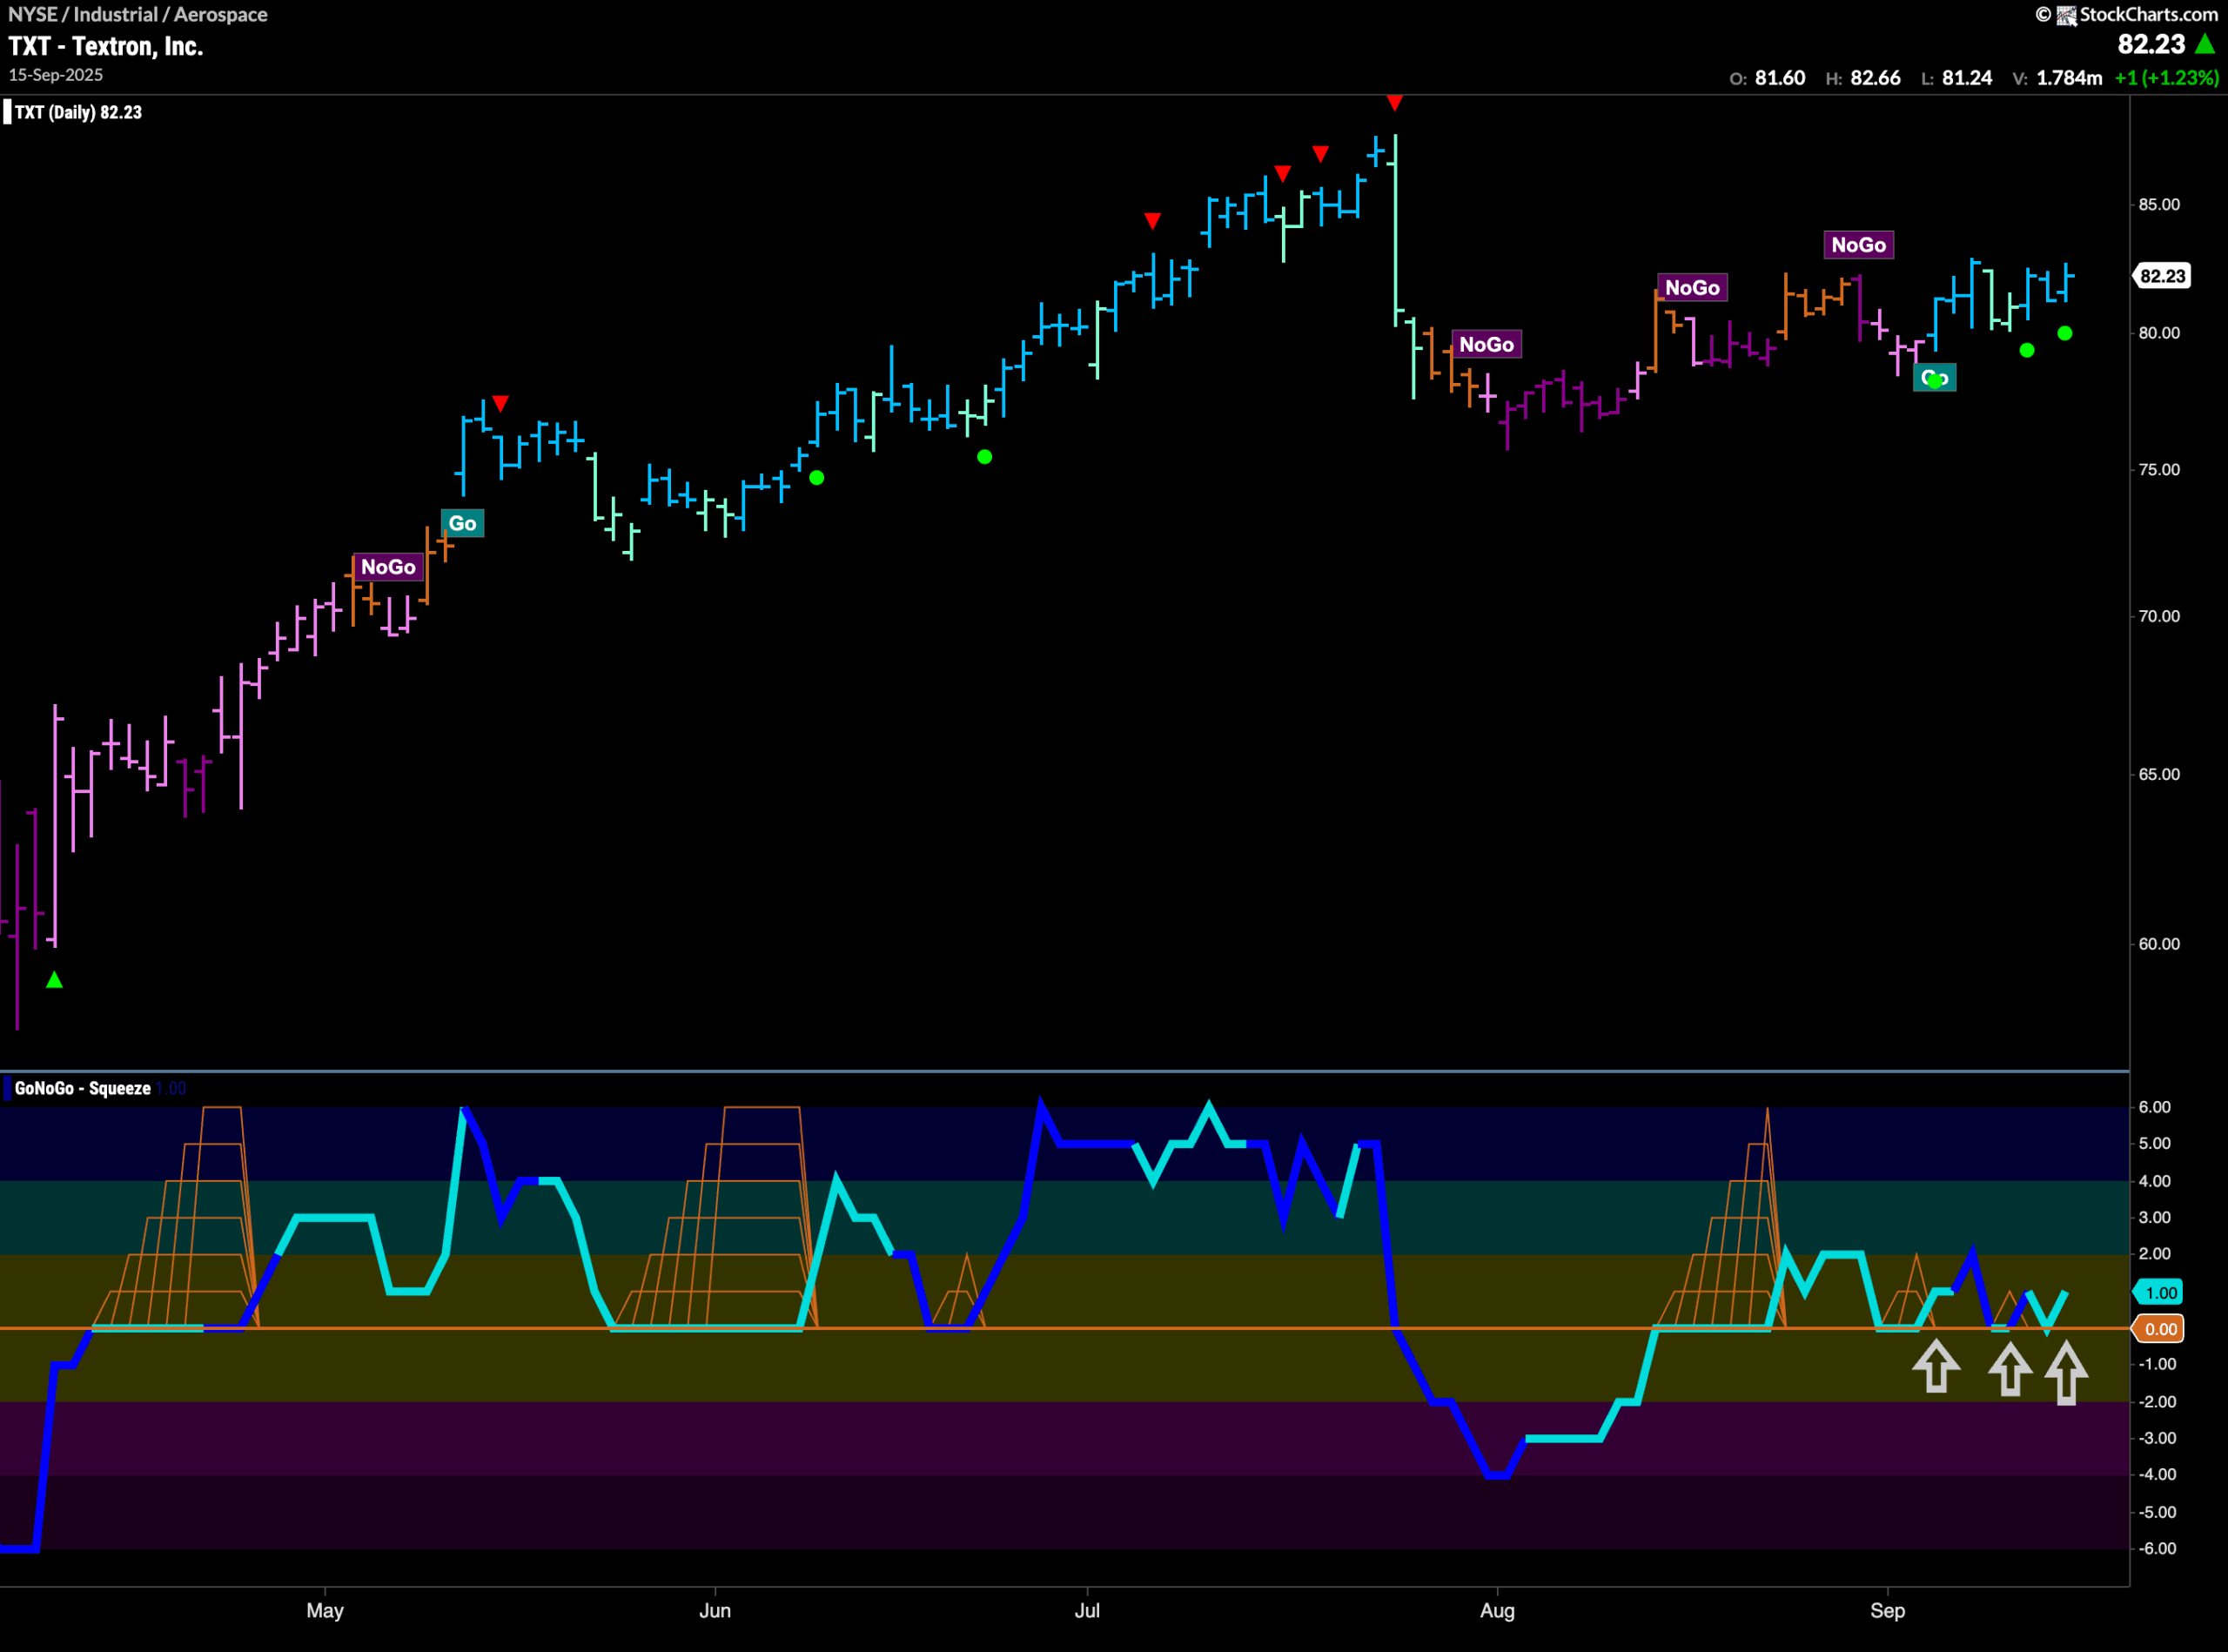Click the NoGo label in mid-August
Viewport: 2228px width, 1652px height.
(x=1692, y=287)
